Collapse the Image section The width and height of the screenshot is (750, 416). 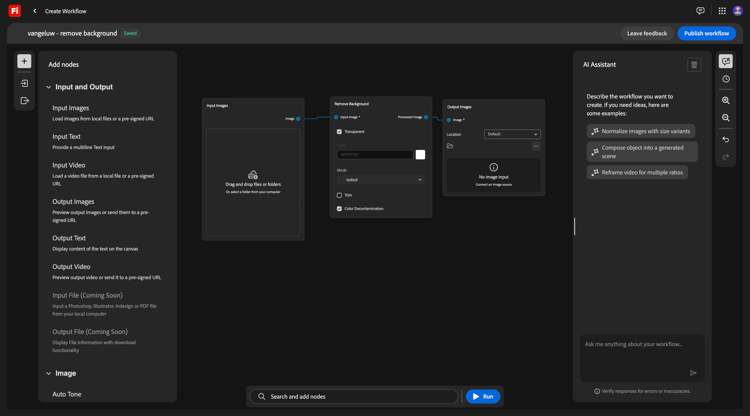[48, 373]
